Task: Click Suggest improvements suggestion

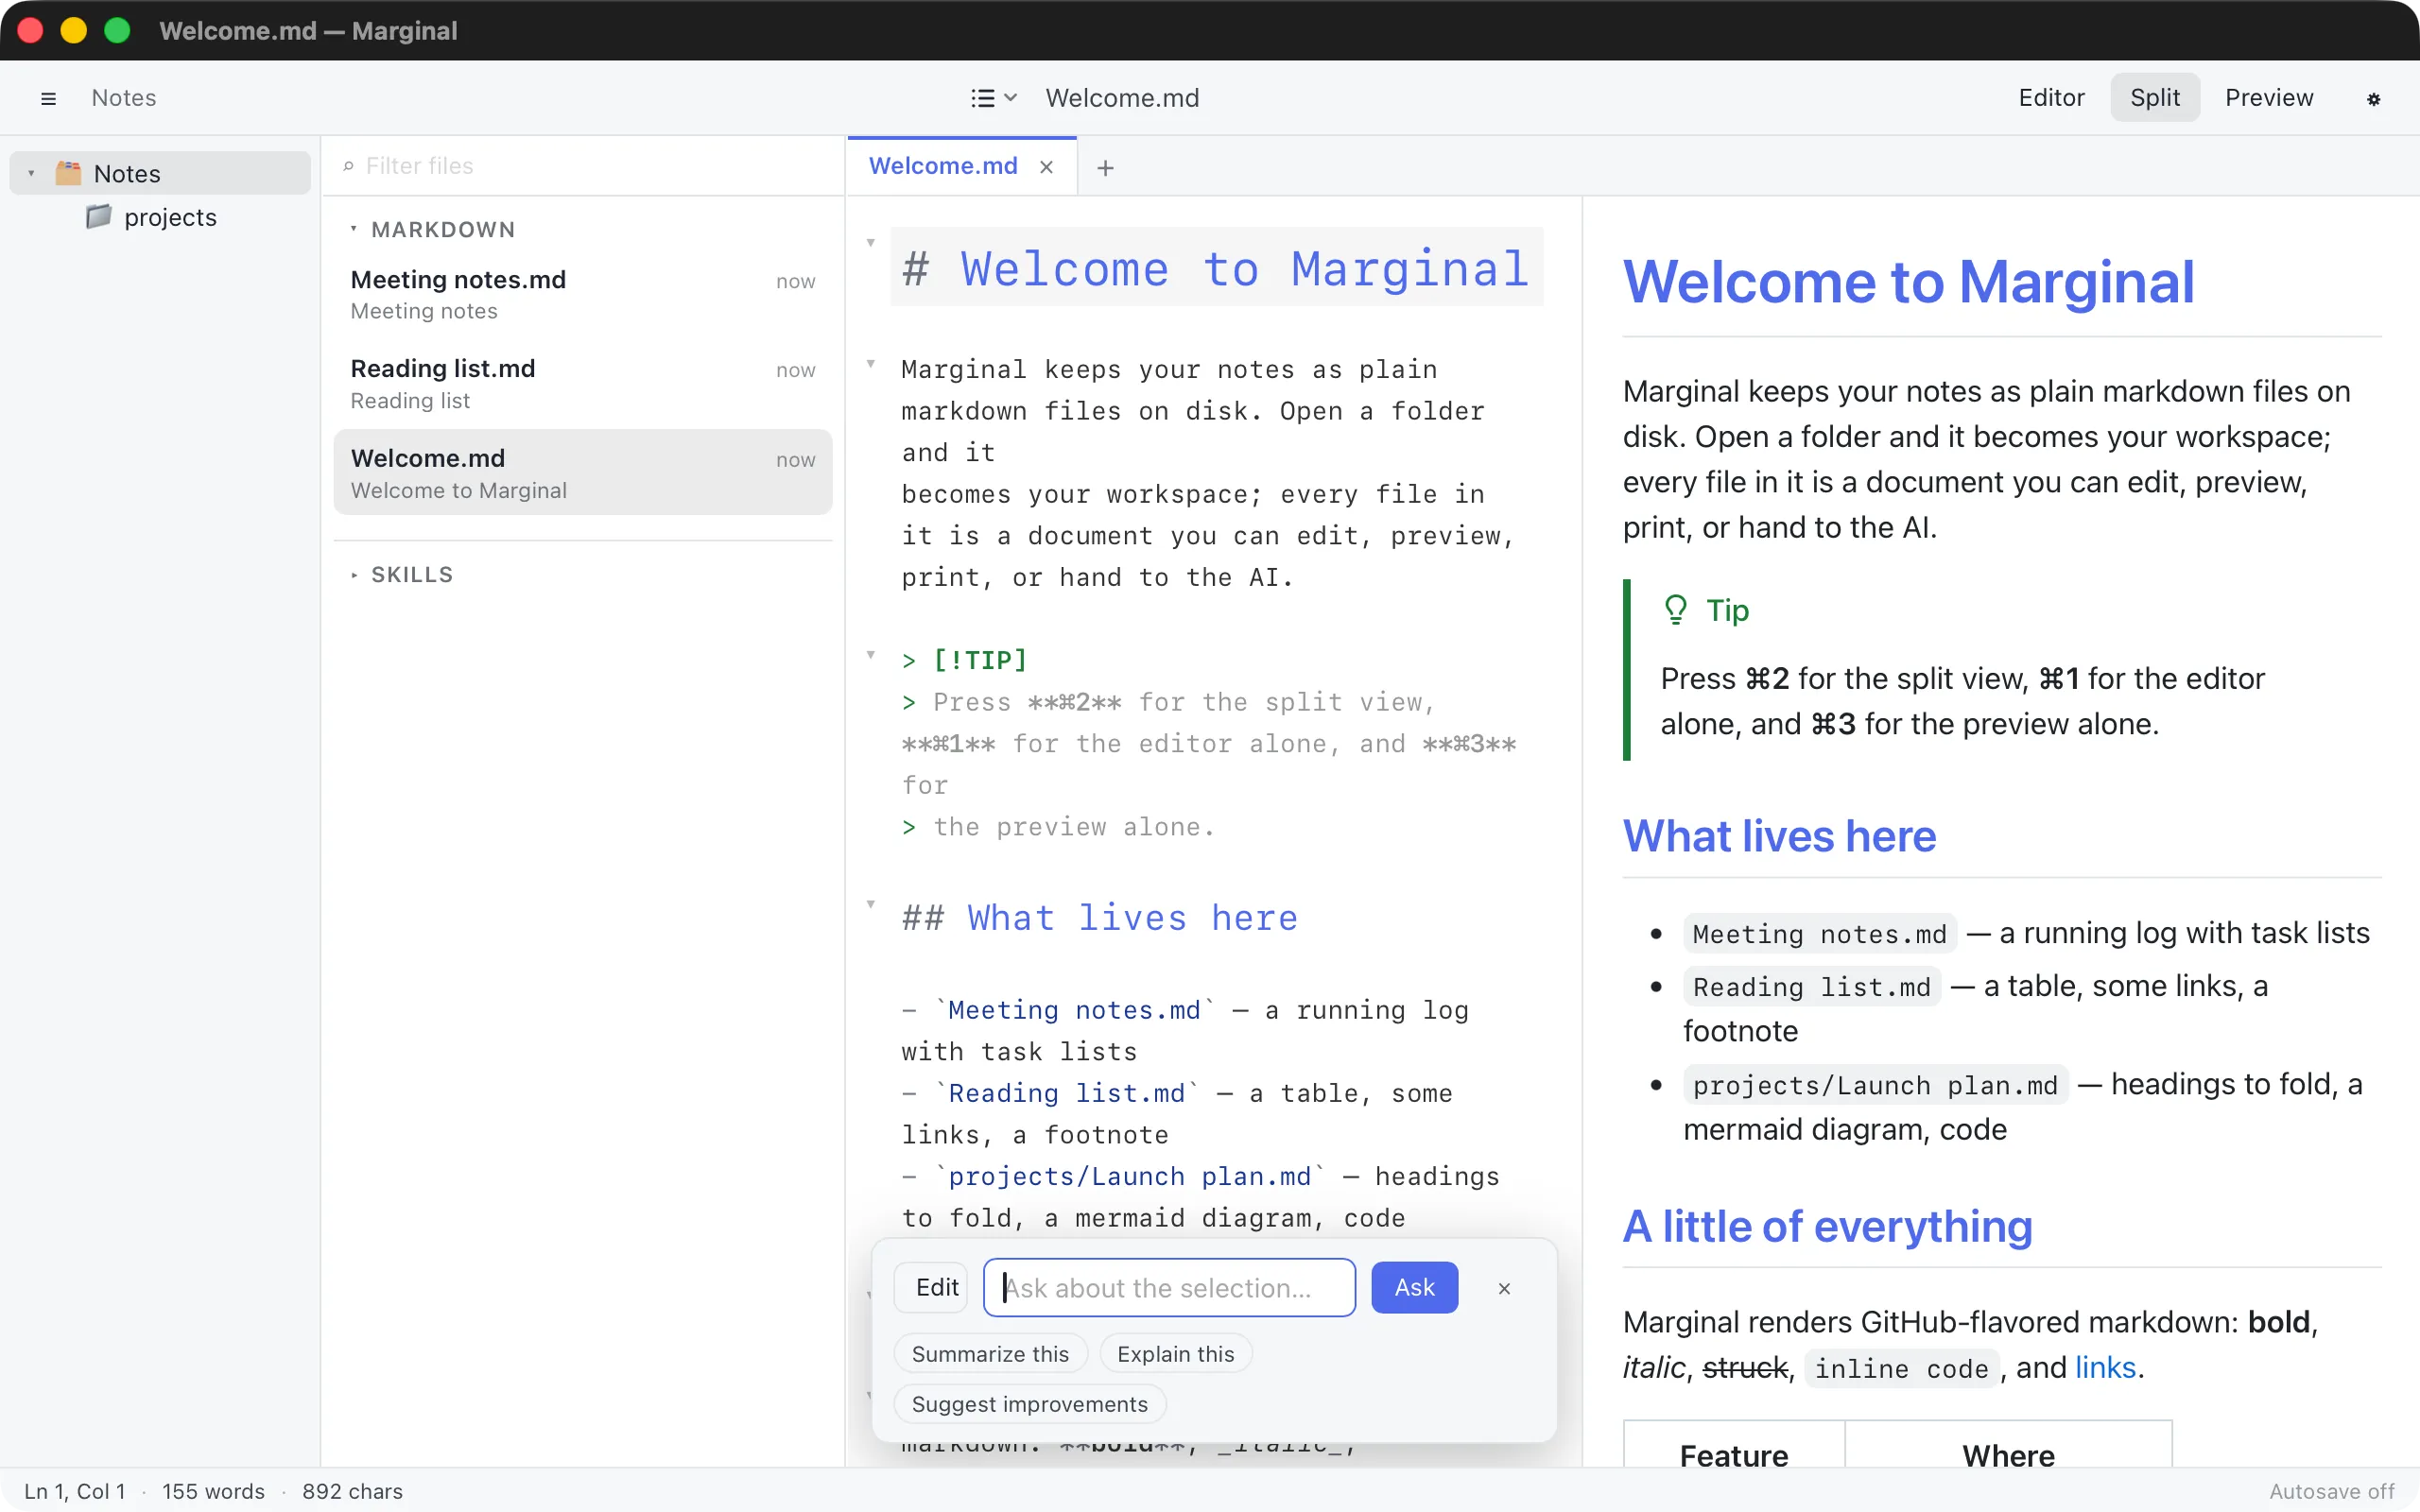Action: coord(1030,1404)
